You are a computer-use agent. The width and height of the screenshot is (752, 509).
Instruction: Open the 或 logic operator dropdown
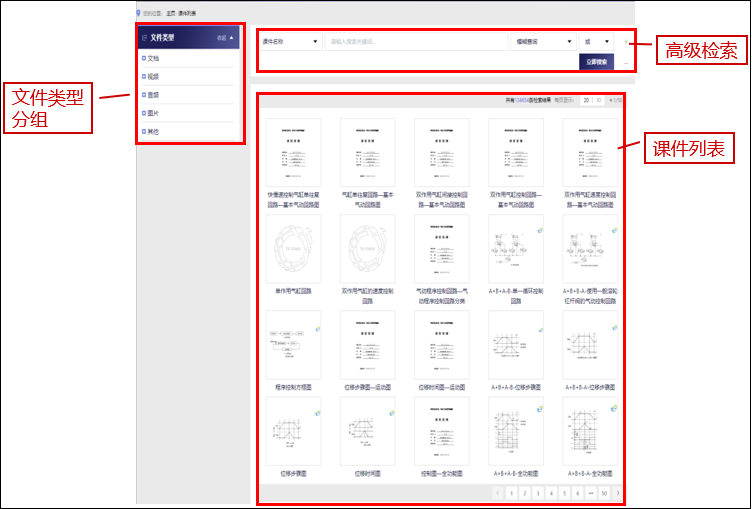pos(596,42)
